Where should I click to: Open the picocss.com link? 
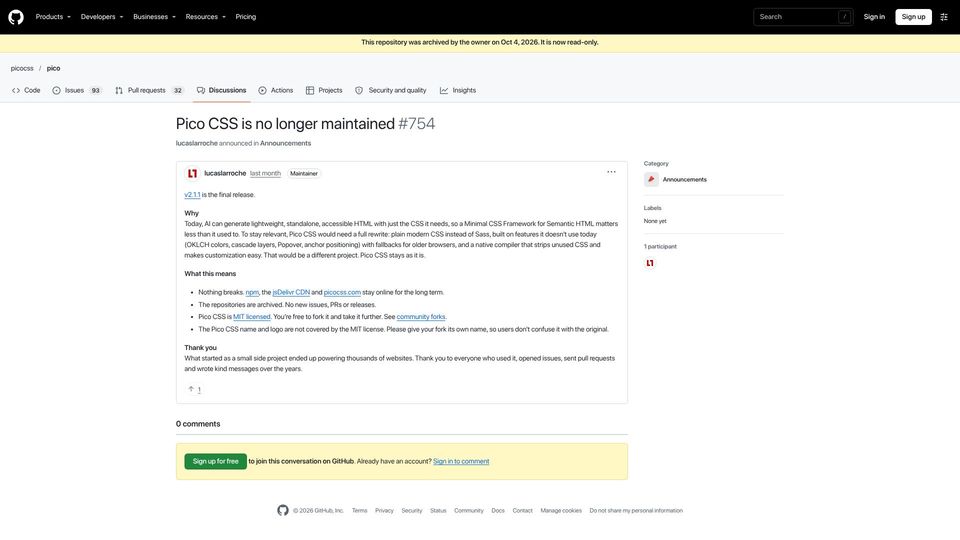click(x=342, y=293)
